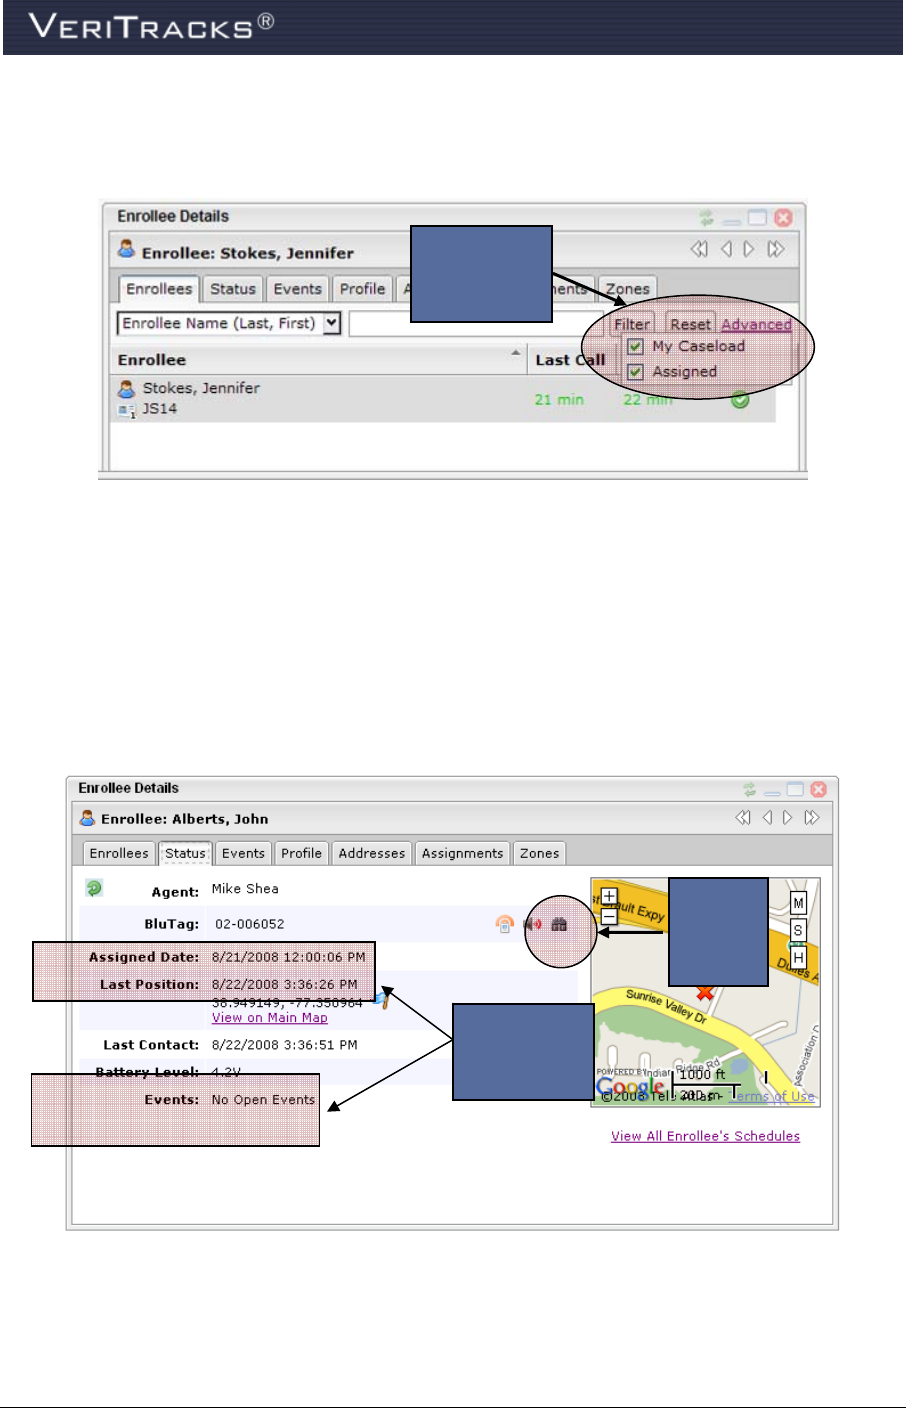Image resolution: width=906 pixels, height=1408 pixels.
Task: Click BluTag number 02-006052
Action: 250,924
